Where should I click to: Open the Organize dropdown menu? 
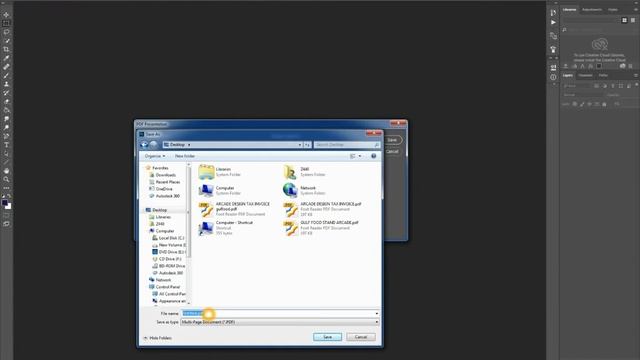[155, 156]
